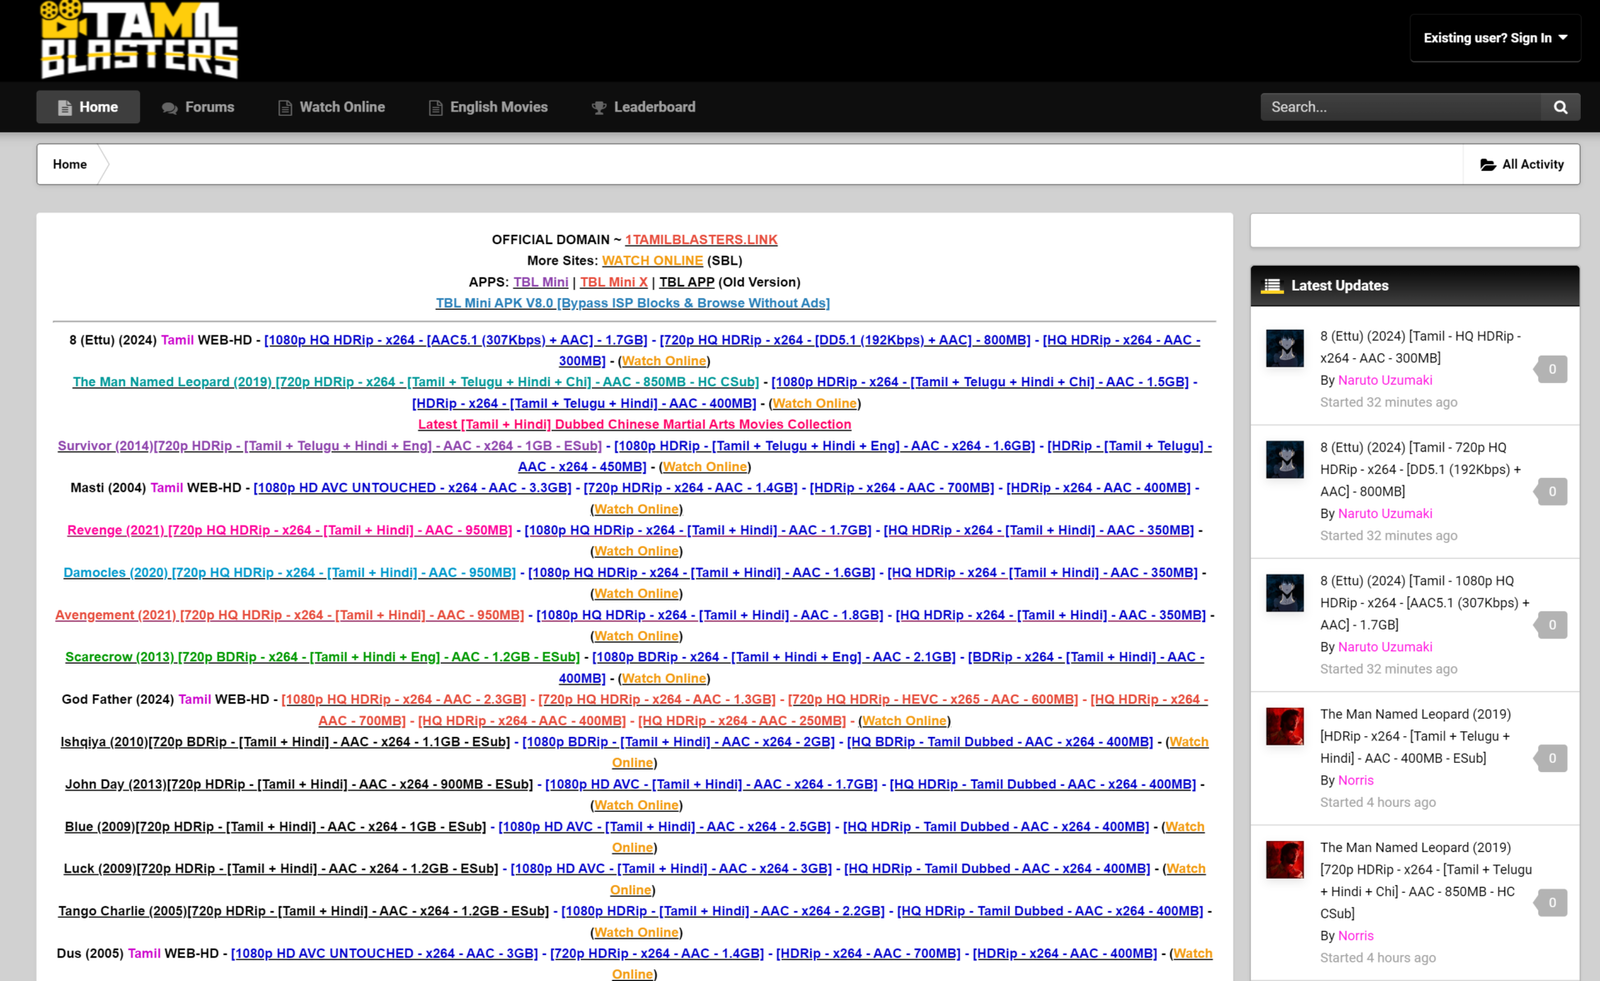
Task: Open the TBL Mini APK V8.0 link
Action: pyautogui.click(x=633, y=303)
